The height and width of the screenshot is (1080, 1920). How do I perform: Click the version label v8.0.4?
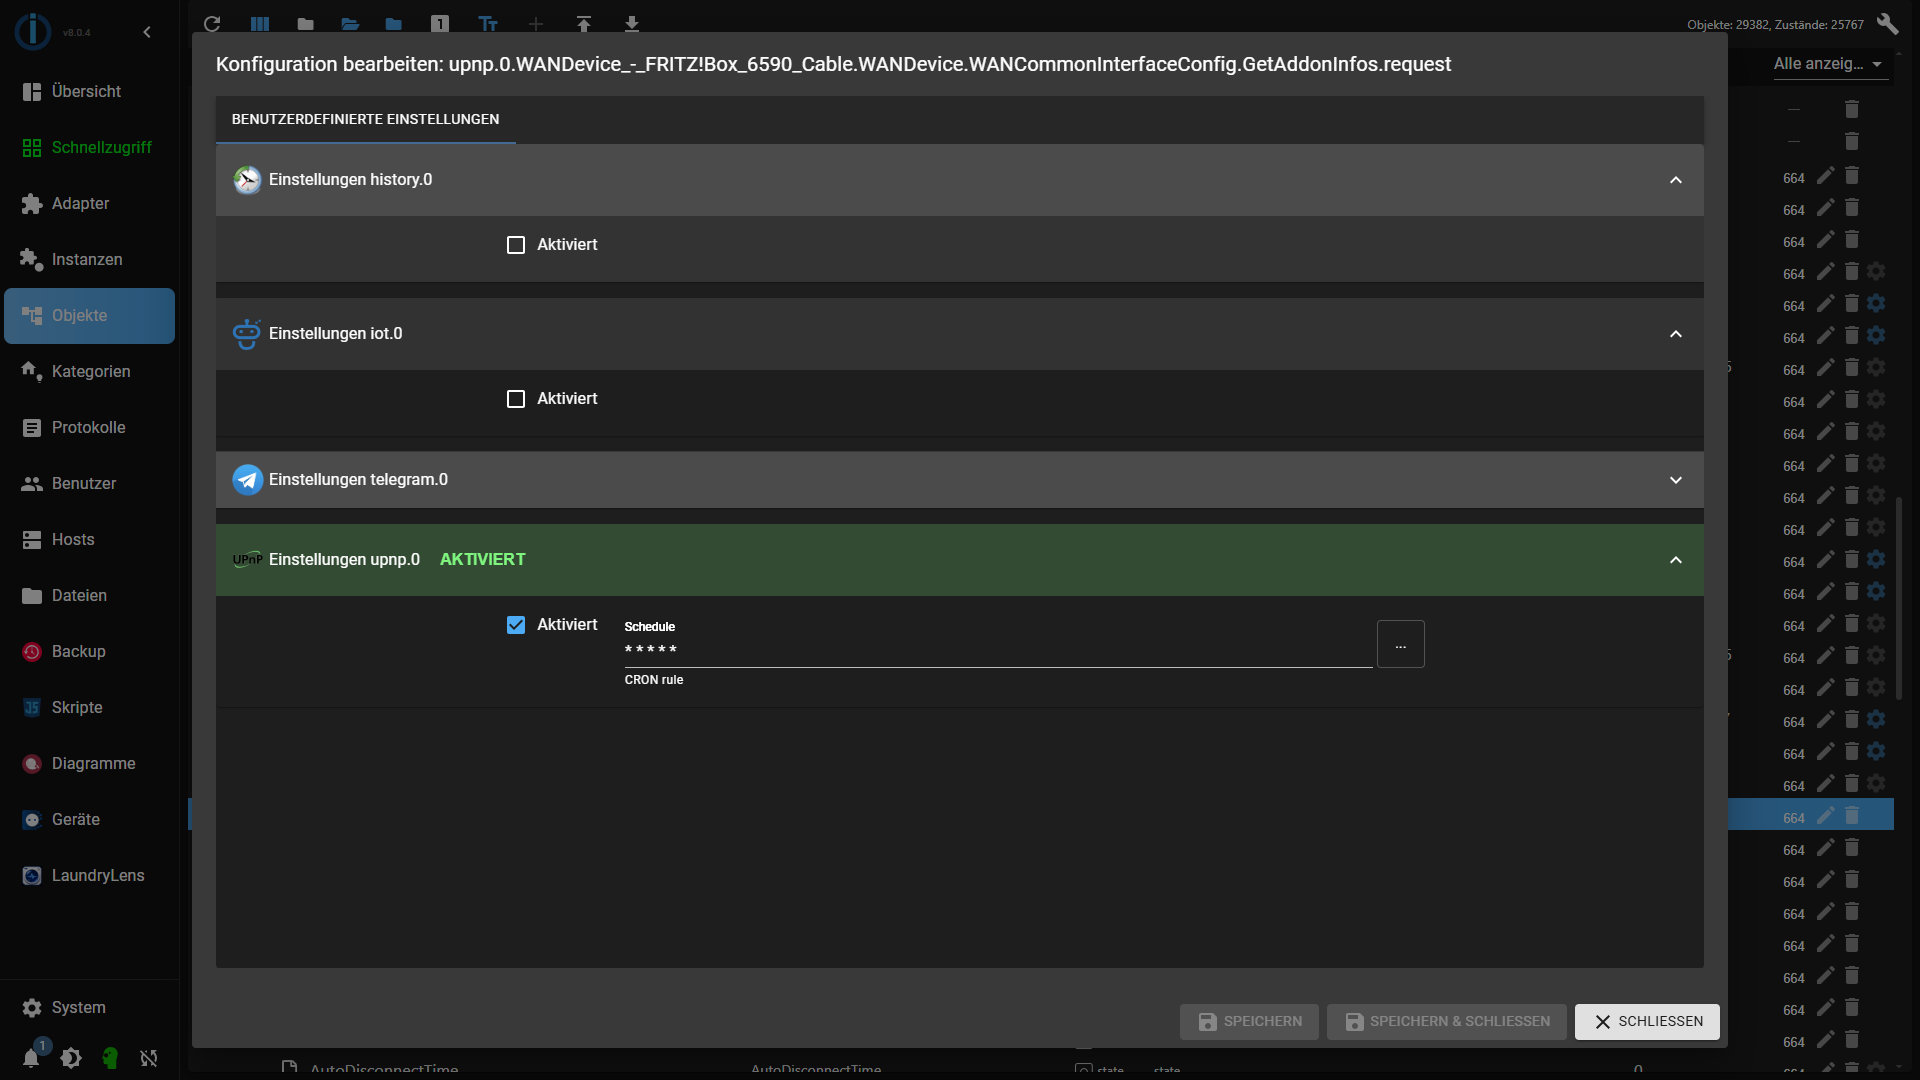click(76, 33)
